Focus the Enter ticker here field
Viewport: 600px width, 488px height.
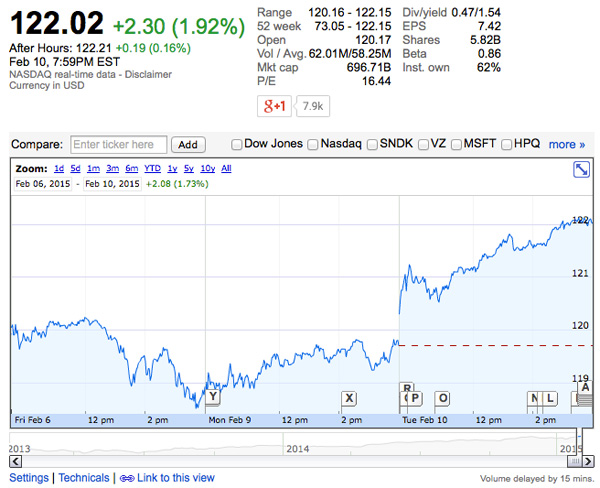[119, 145]
